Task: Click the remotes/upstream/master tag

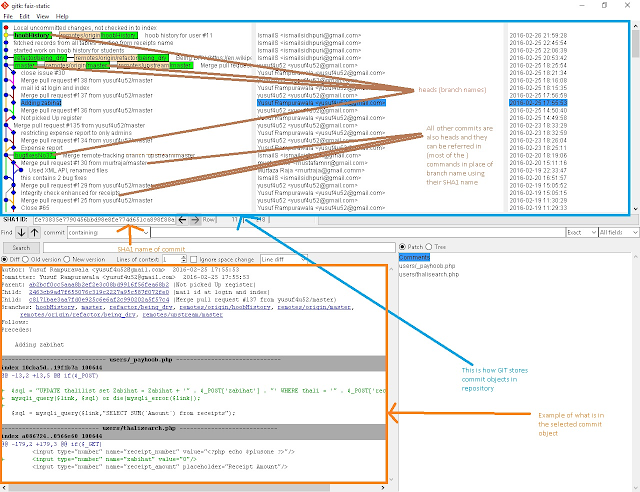Action: click(x=155, y=65)
